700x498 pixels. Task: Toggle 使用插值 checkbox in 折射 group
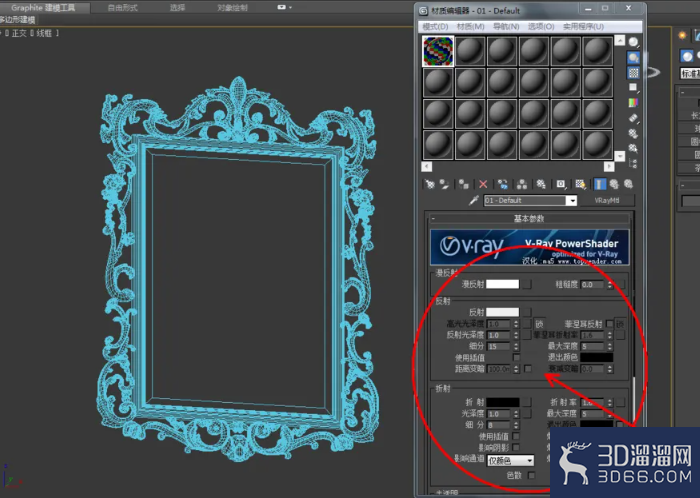[x=517, y=436]
